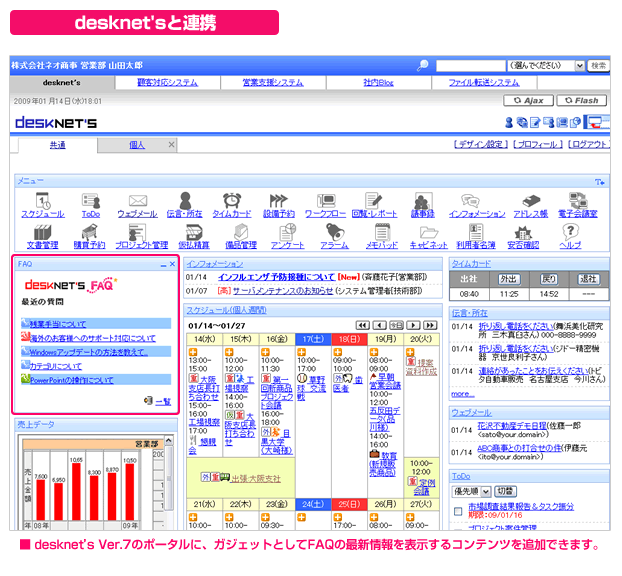Open the スケジュール menu icon
The image size is (622, 576).
click(43, 201)
